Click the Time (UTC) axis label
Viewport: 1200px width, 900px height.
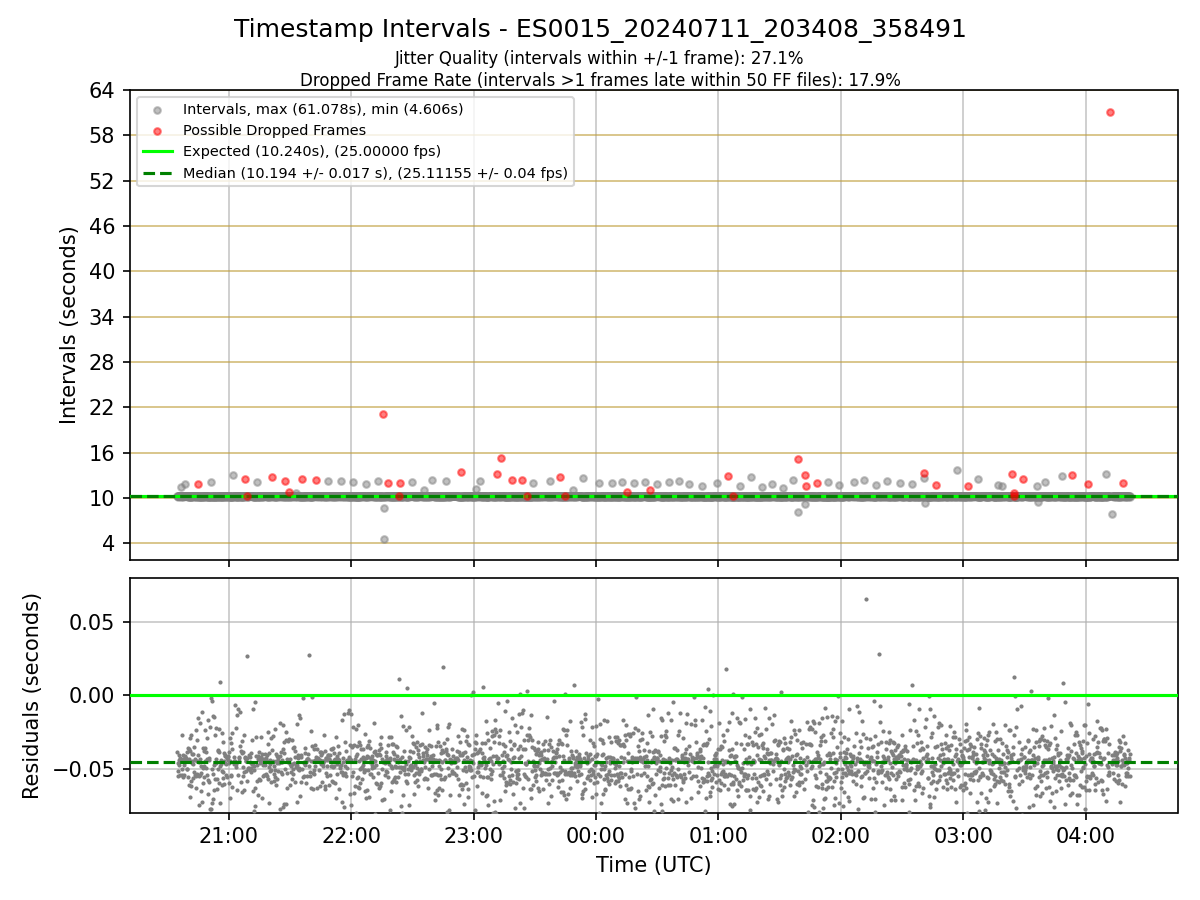coord(654,865)
